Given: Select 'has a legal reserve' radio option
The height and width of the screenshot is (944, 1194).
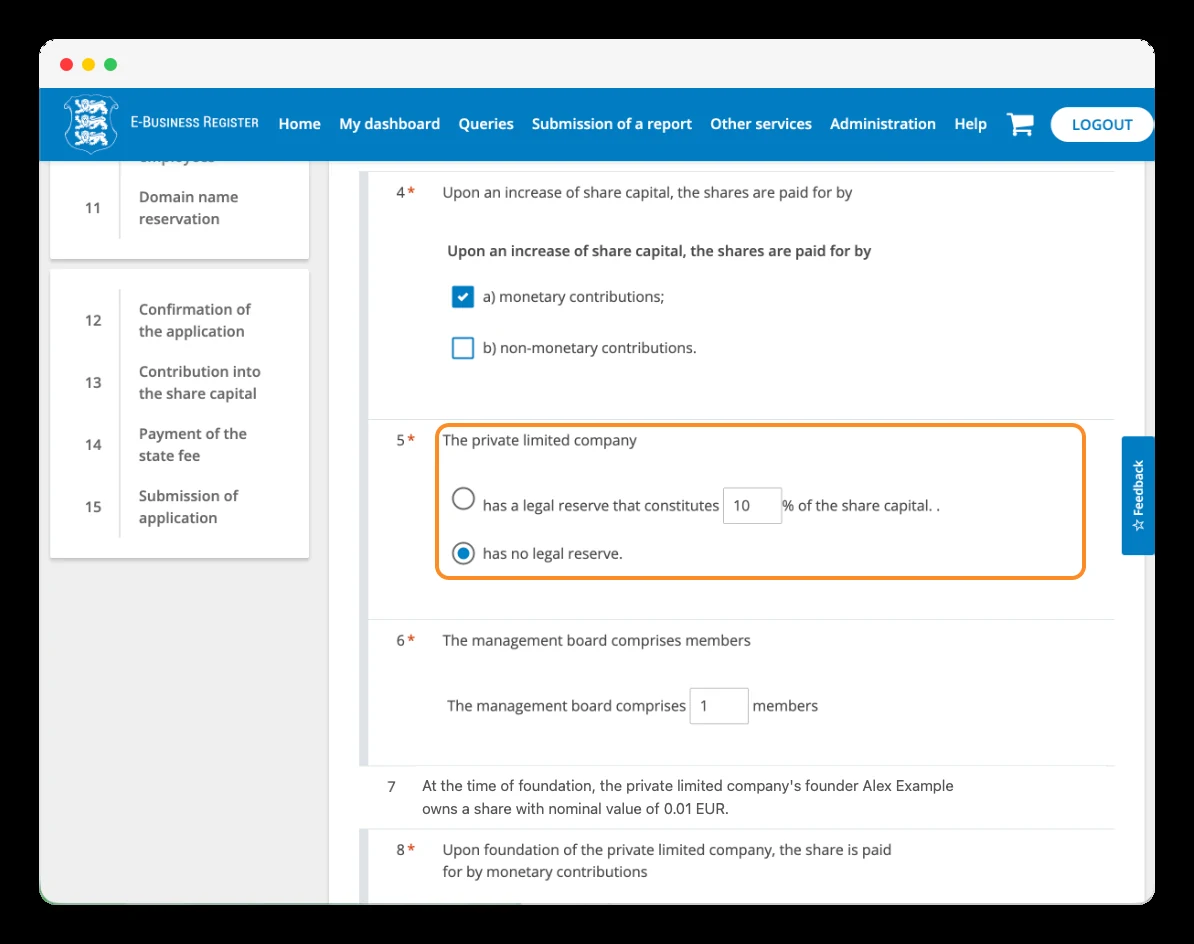Looking at the screenshot, I should 463,499.
